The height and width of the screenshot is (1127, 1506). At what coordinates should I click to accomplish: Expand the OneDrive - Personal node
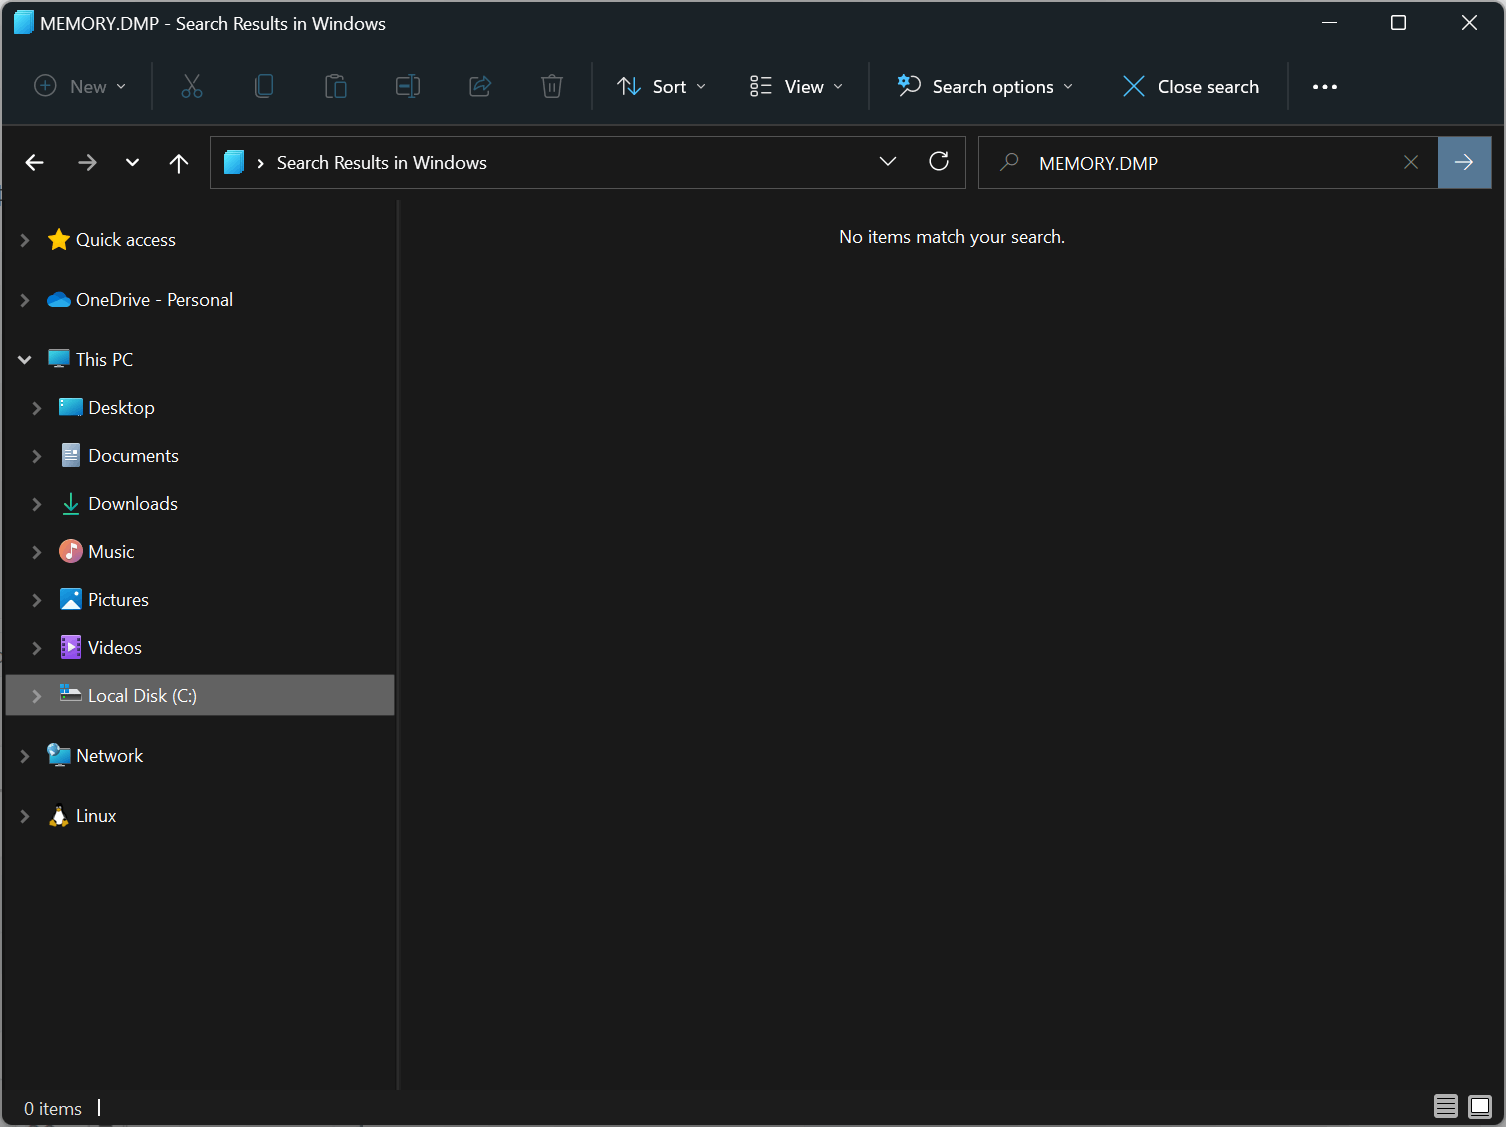(25, 300)
